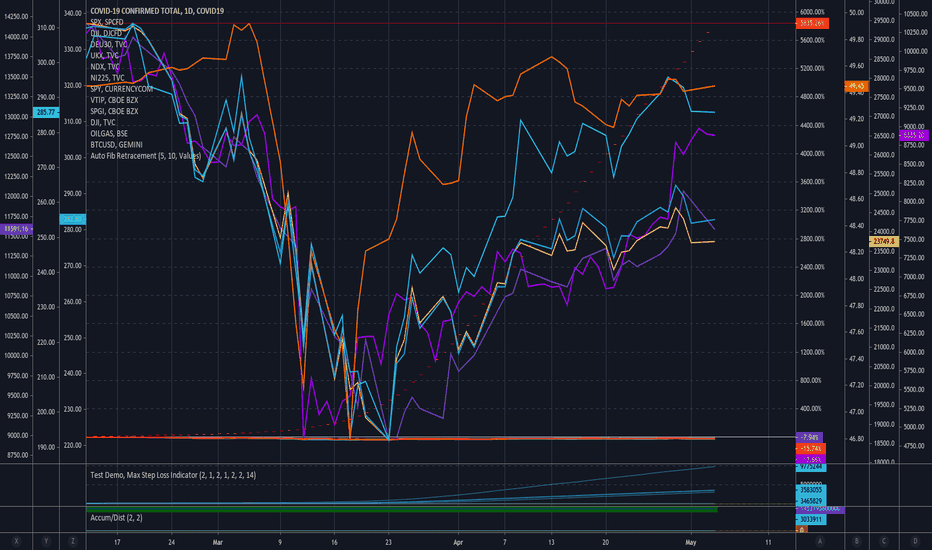Click the red 5835.26% percentage label
The height and width of the screenshot is (550, 932).
click(812, 23)
